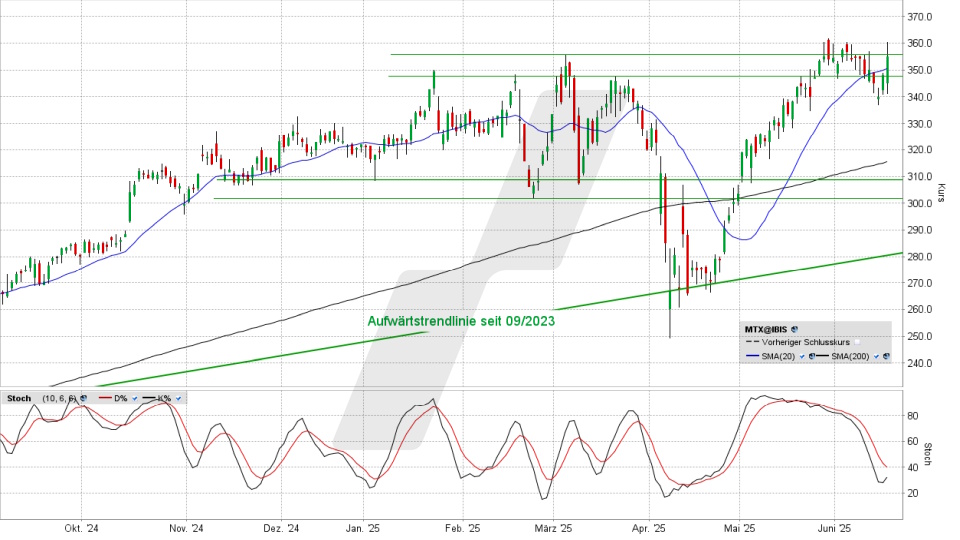Open the SMA(200) settings icon
Image resolution: width=960 pixels, height=540 pixels.
coord(886,356)
